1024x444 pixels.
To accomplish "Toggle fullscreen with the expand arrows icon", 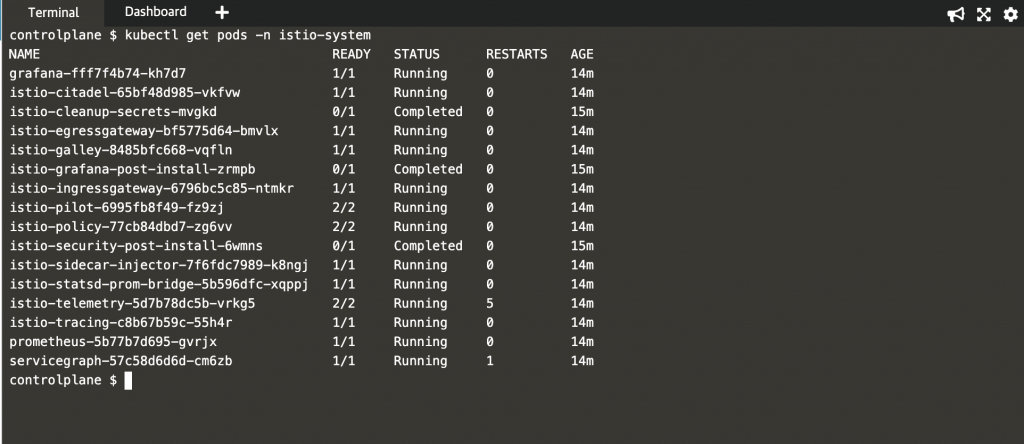I will tap(984, 14).
